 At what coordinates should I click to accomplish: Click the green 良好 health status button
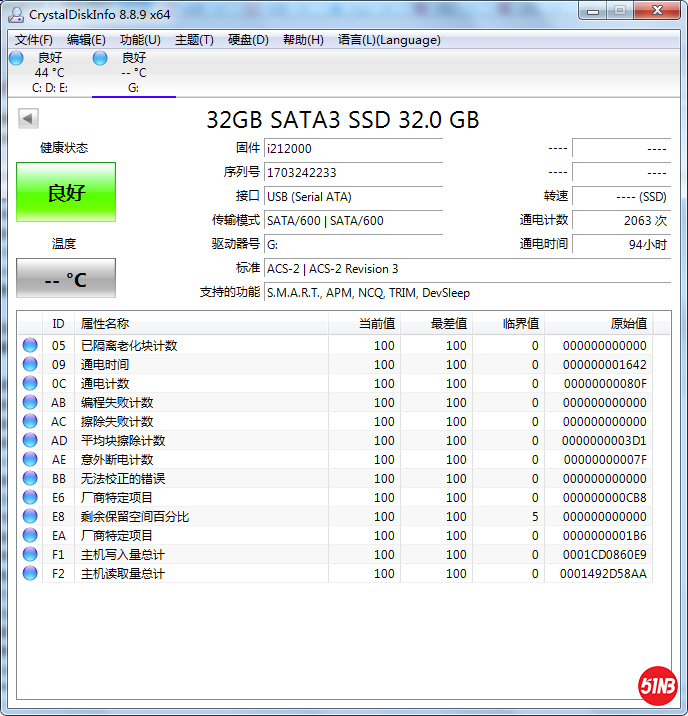coord(66,192)
